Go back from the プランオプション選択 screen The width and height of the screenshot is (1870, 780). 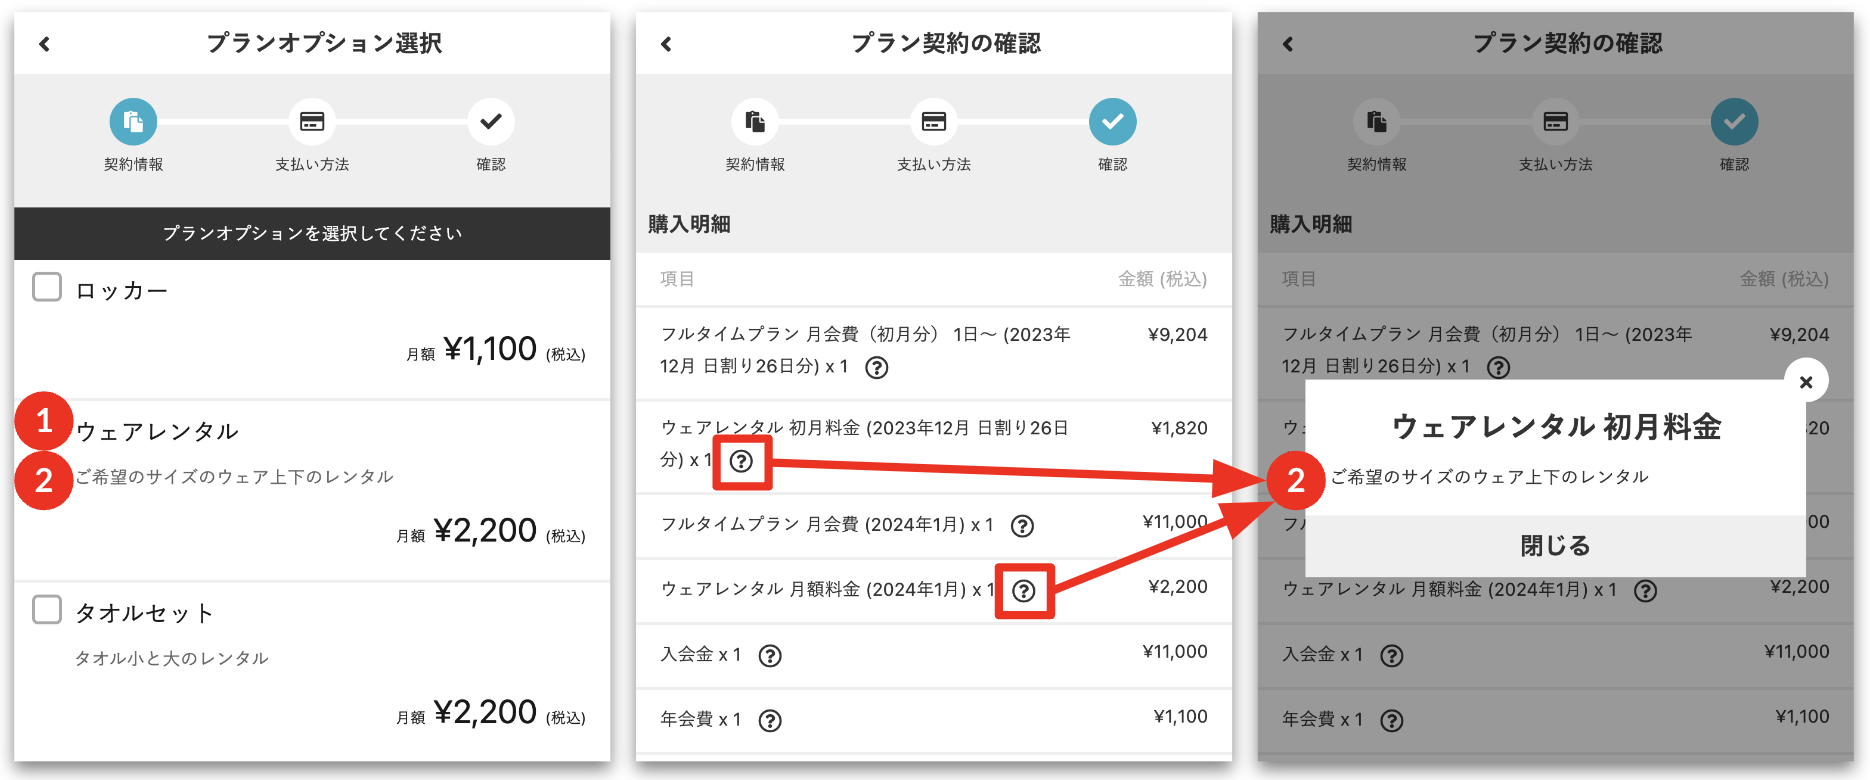pos(45,44)
